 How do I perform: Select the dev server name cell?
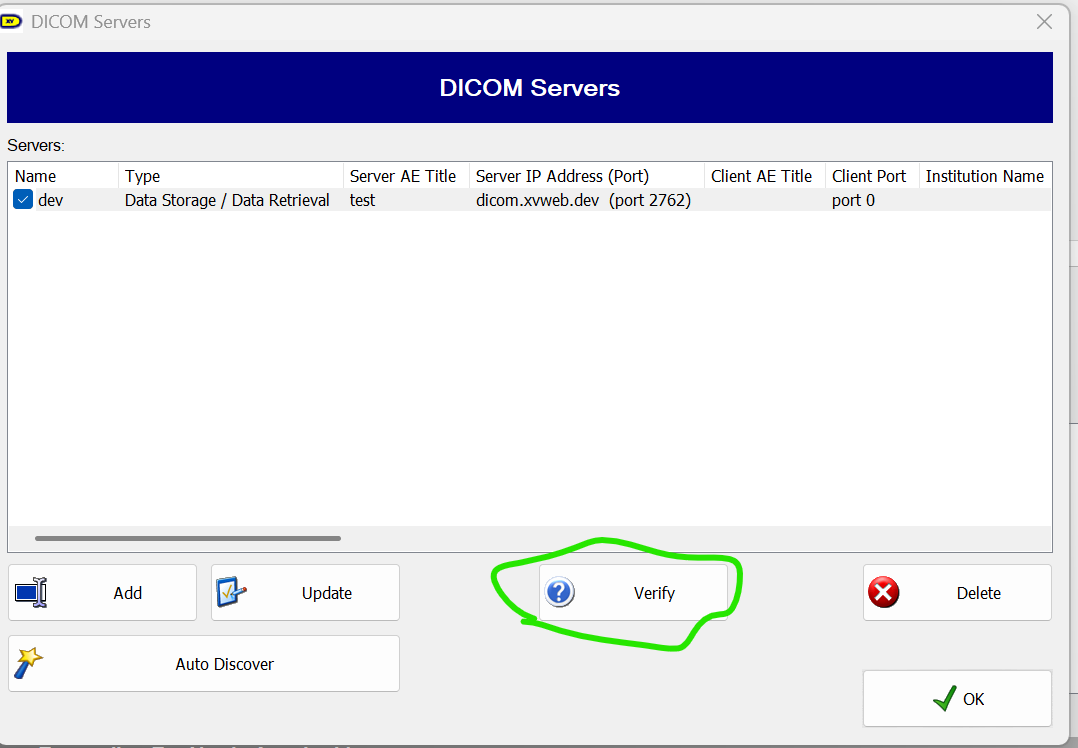coord(51,201)
